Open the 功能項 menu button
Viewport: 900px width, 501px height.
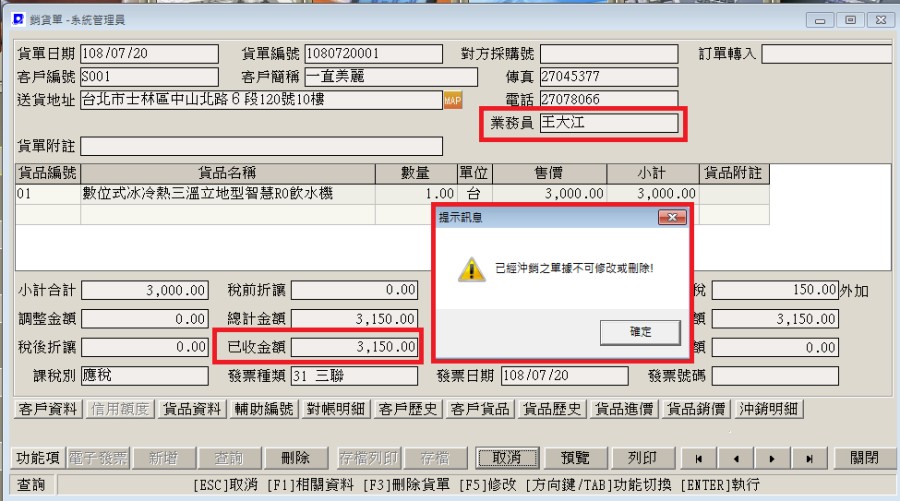pyautogui.click(x=38, y=458)
